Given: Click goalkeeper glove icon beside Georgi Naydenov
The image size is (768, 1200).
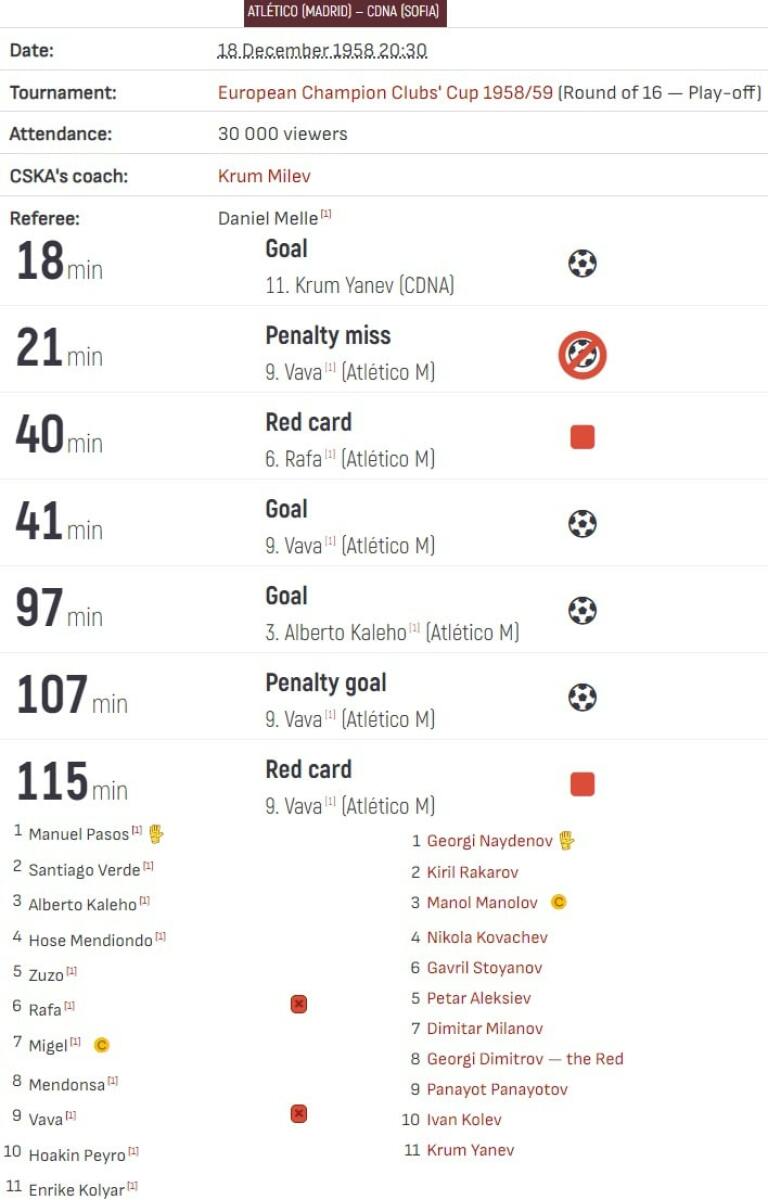Looking at the screenshot, I should click(x=567, y=840).
